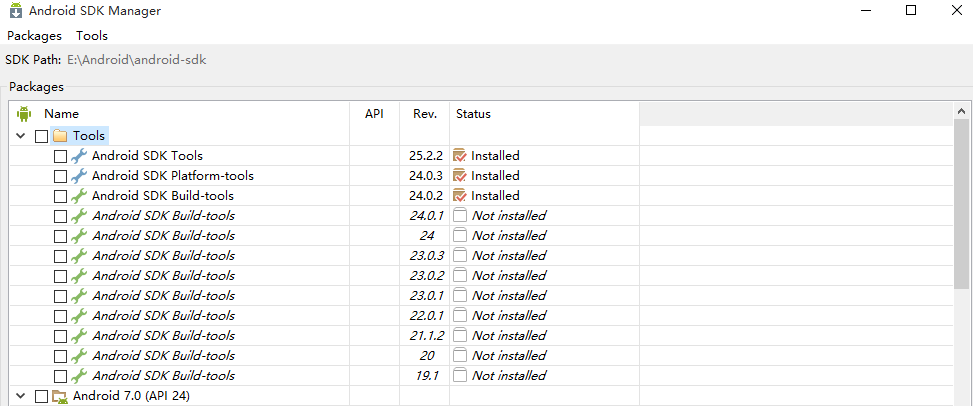Click revision value 24.0.3

(426, 176)
